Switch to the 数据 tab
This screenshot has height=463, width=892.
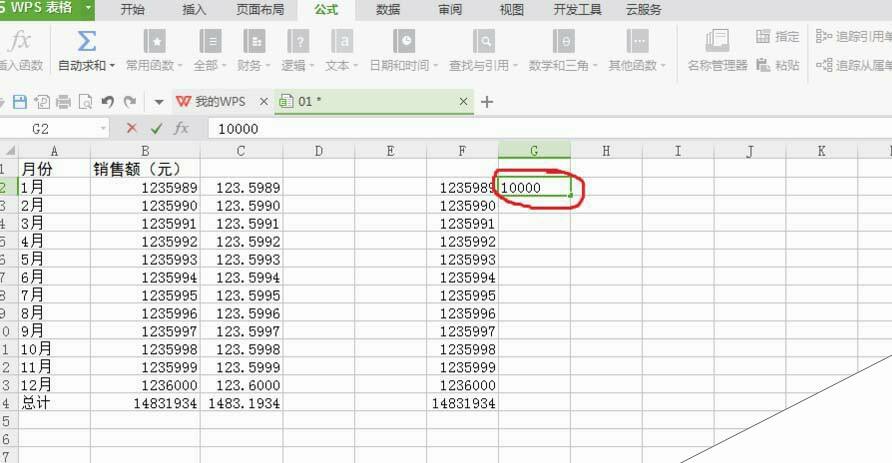pos(388,10)
